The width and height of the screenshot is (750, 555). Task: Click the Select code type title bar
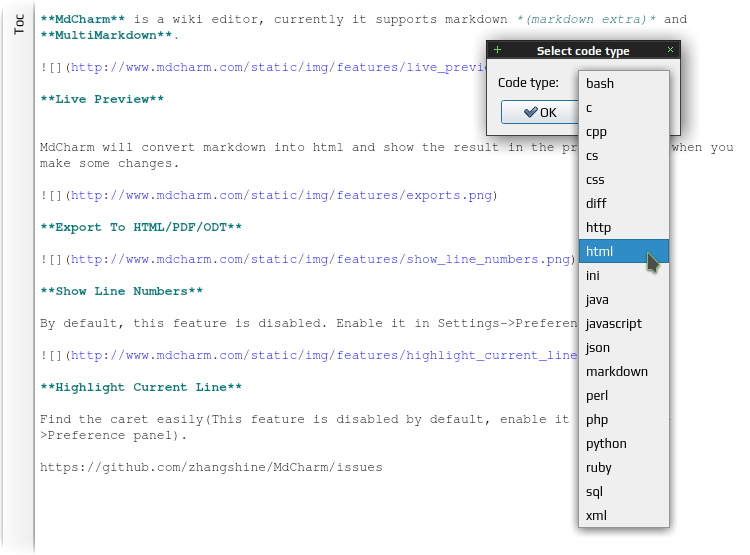[583, 50]
